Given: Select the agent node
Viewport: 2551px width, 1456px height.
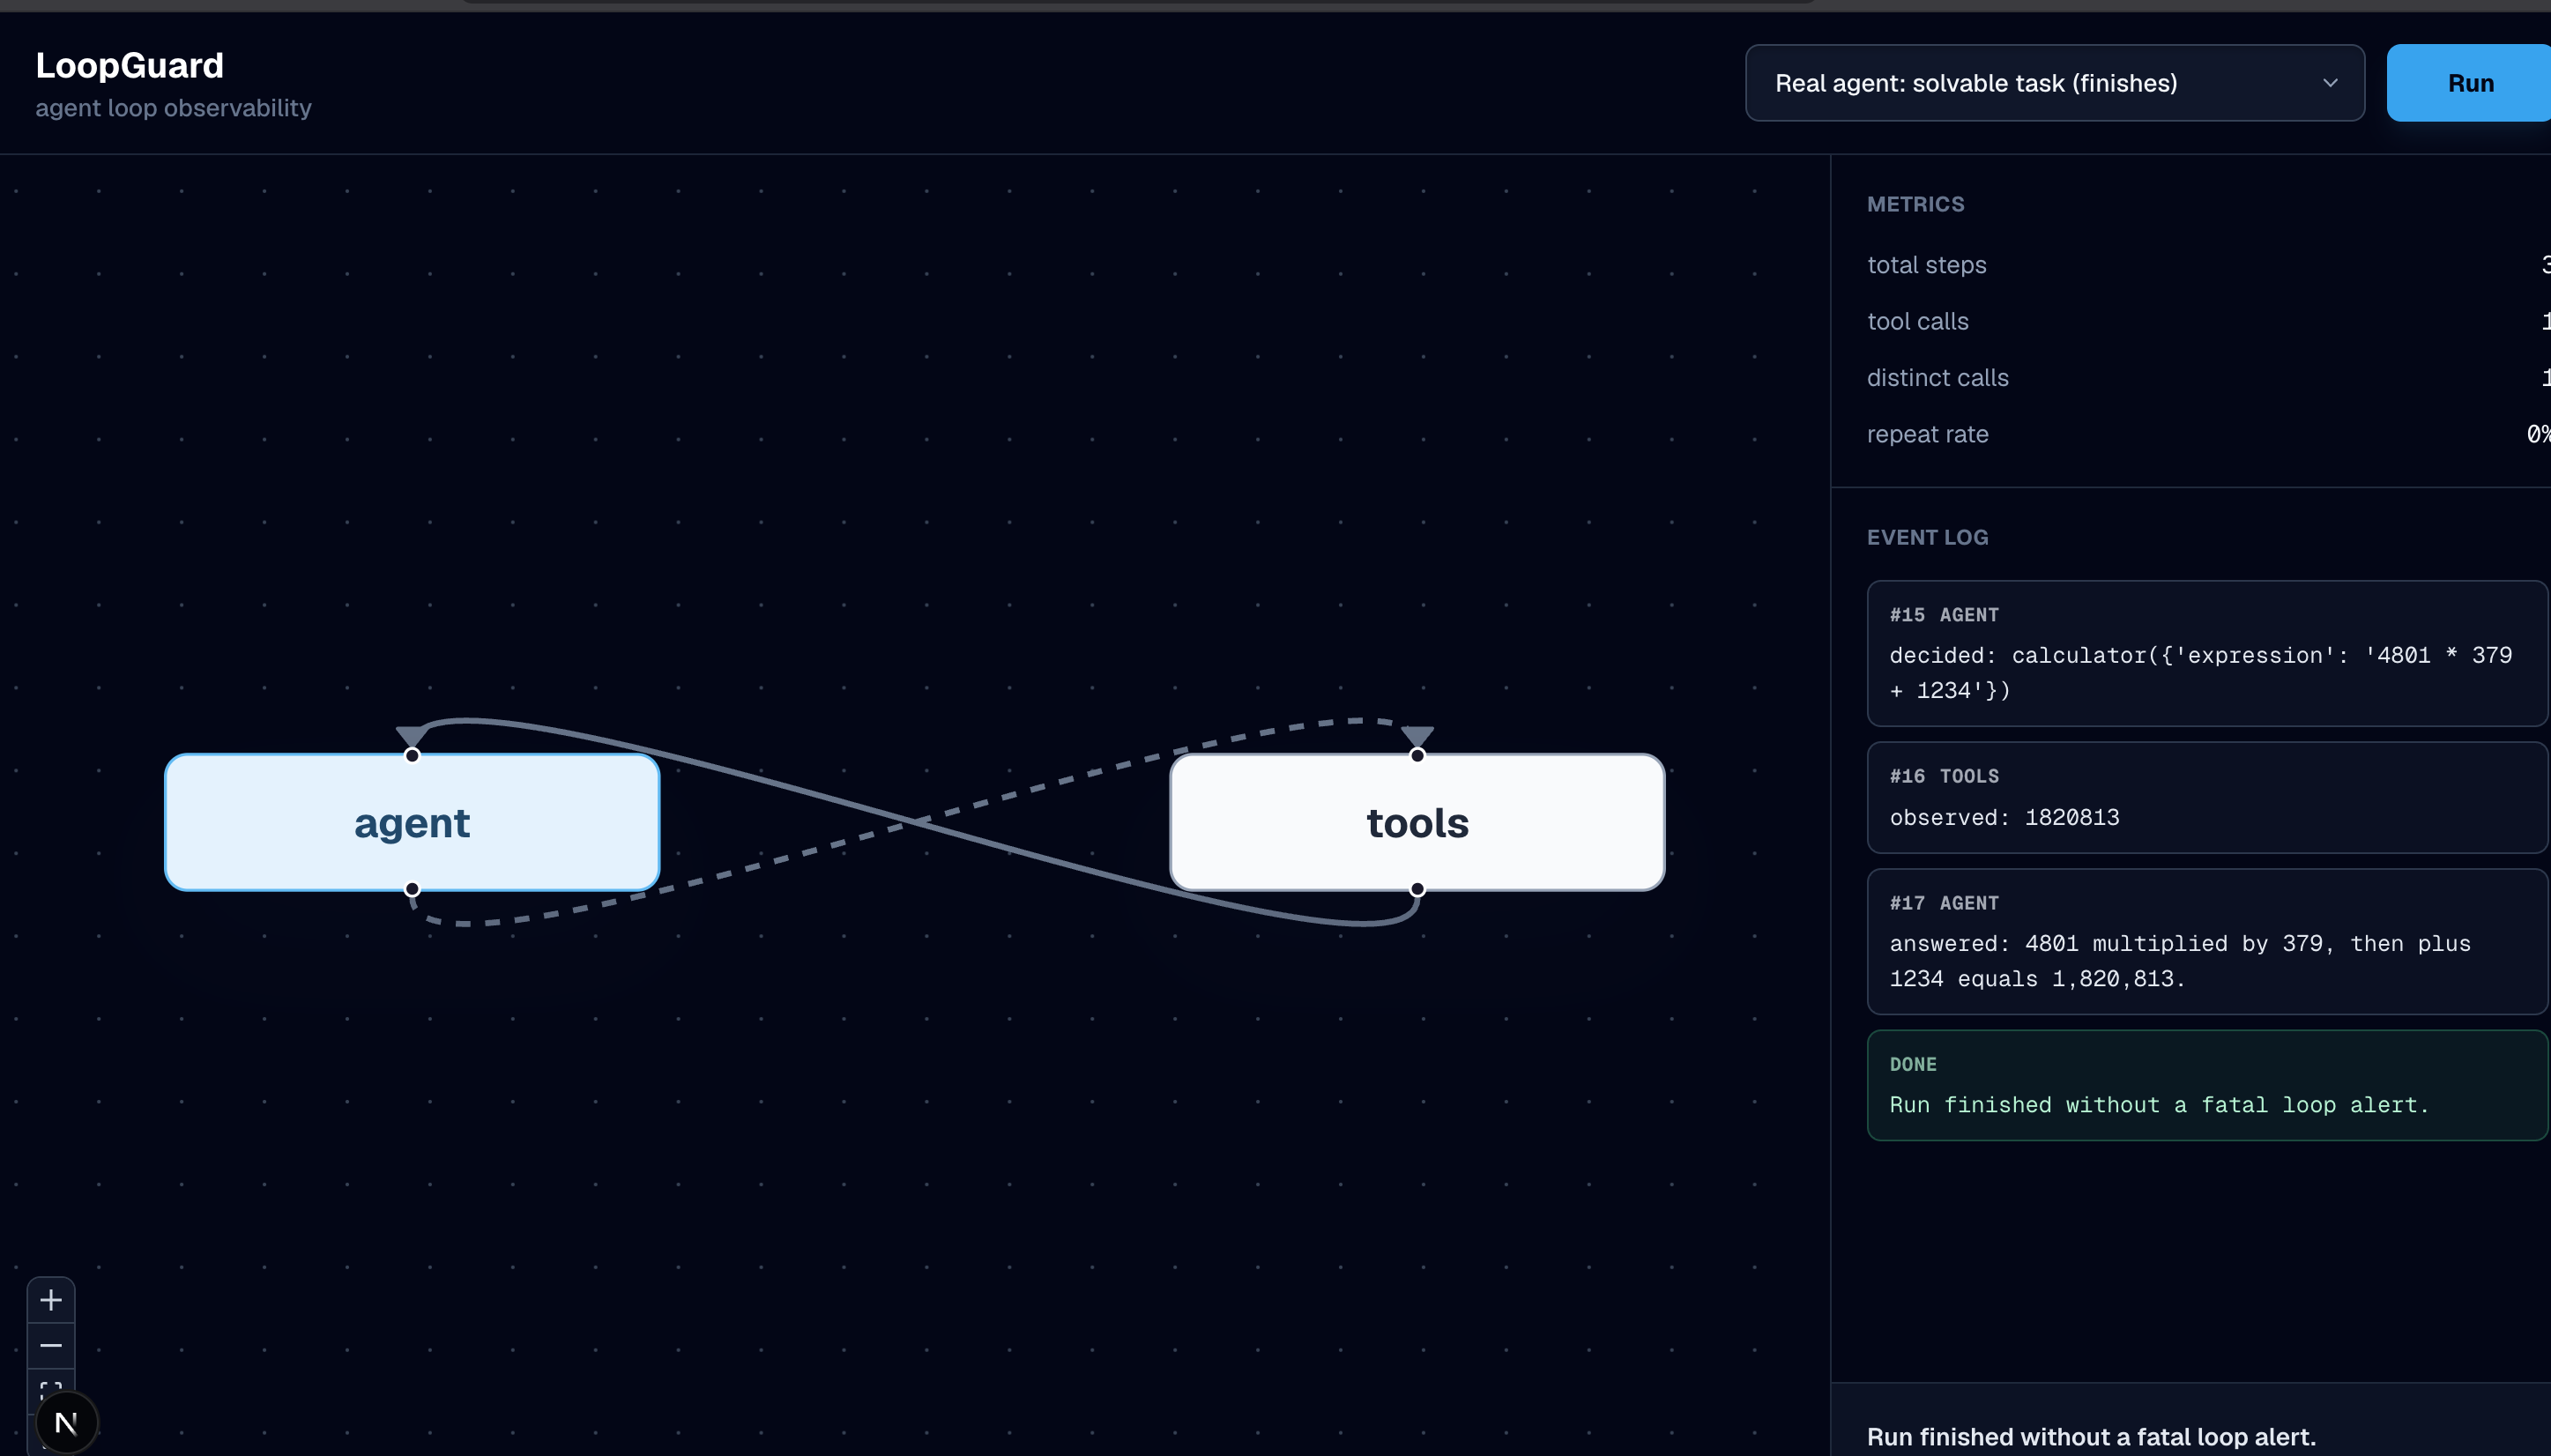Looking at the screenshot, I should pos(412,822).
